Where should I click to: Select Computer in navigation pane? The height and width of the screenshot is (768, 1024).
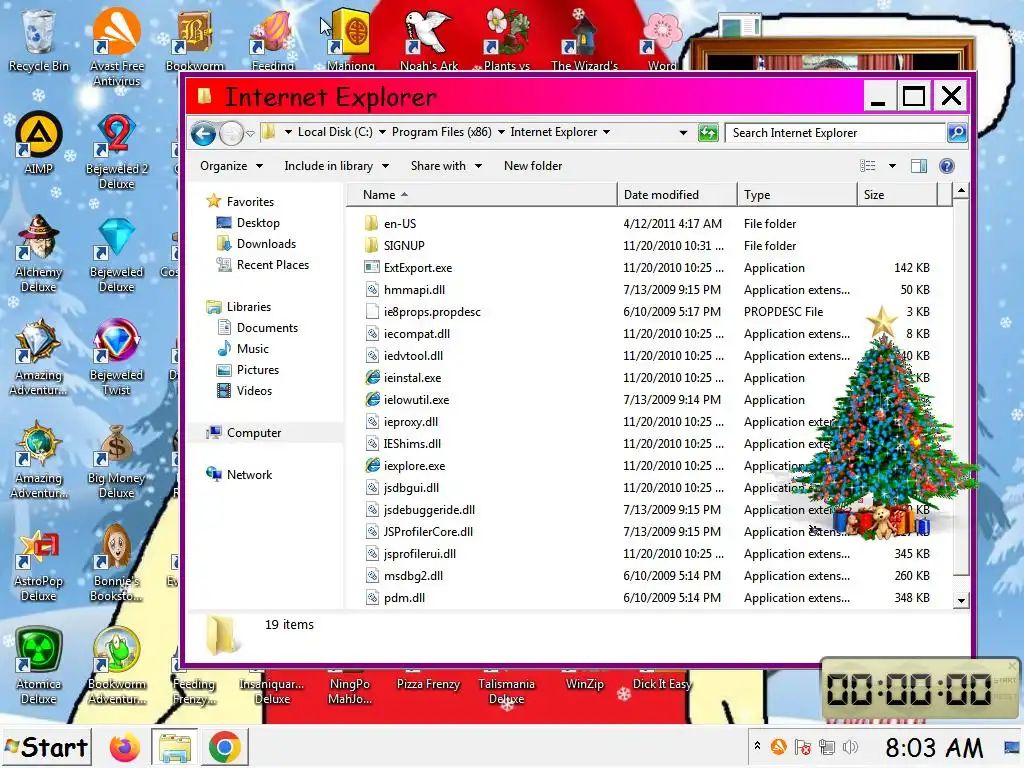point(253,432)
